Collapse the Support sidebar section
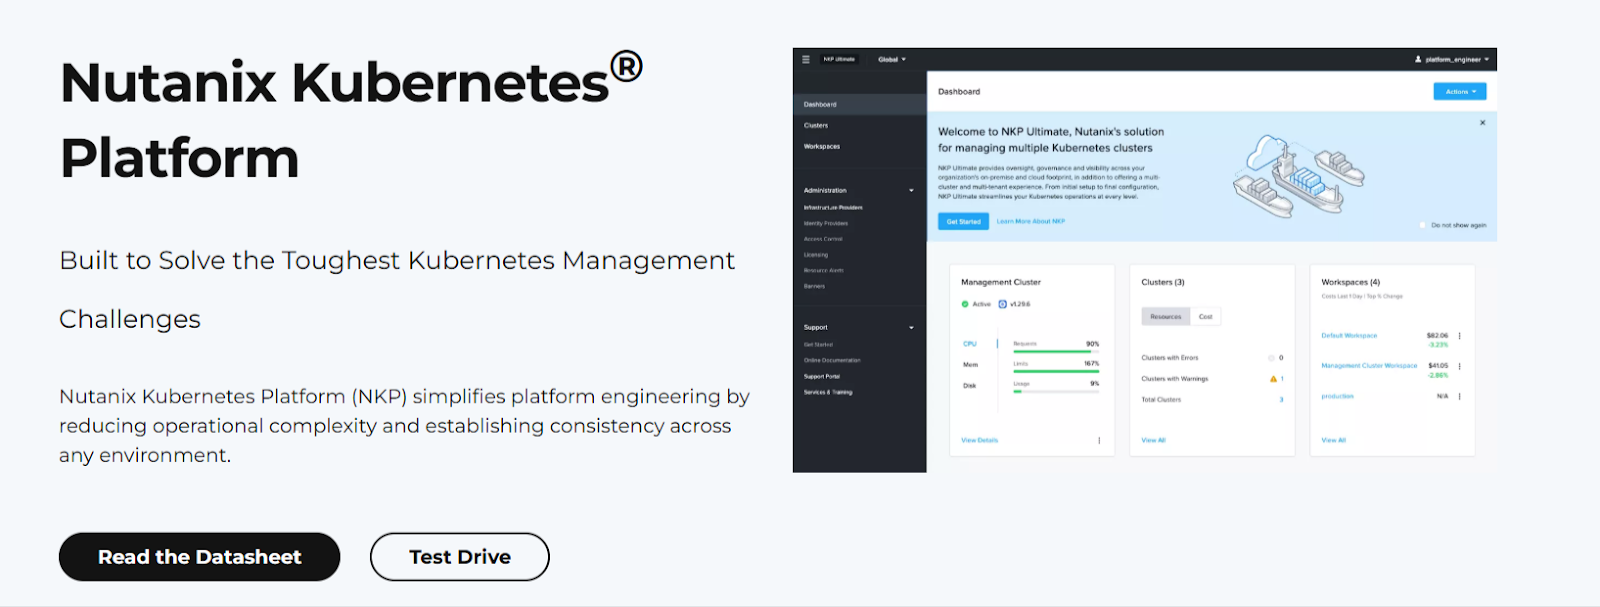 coord(911,327)
